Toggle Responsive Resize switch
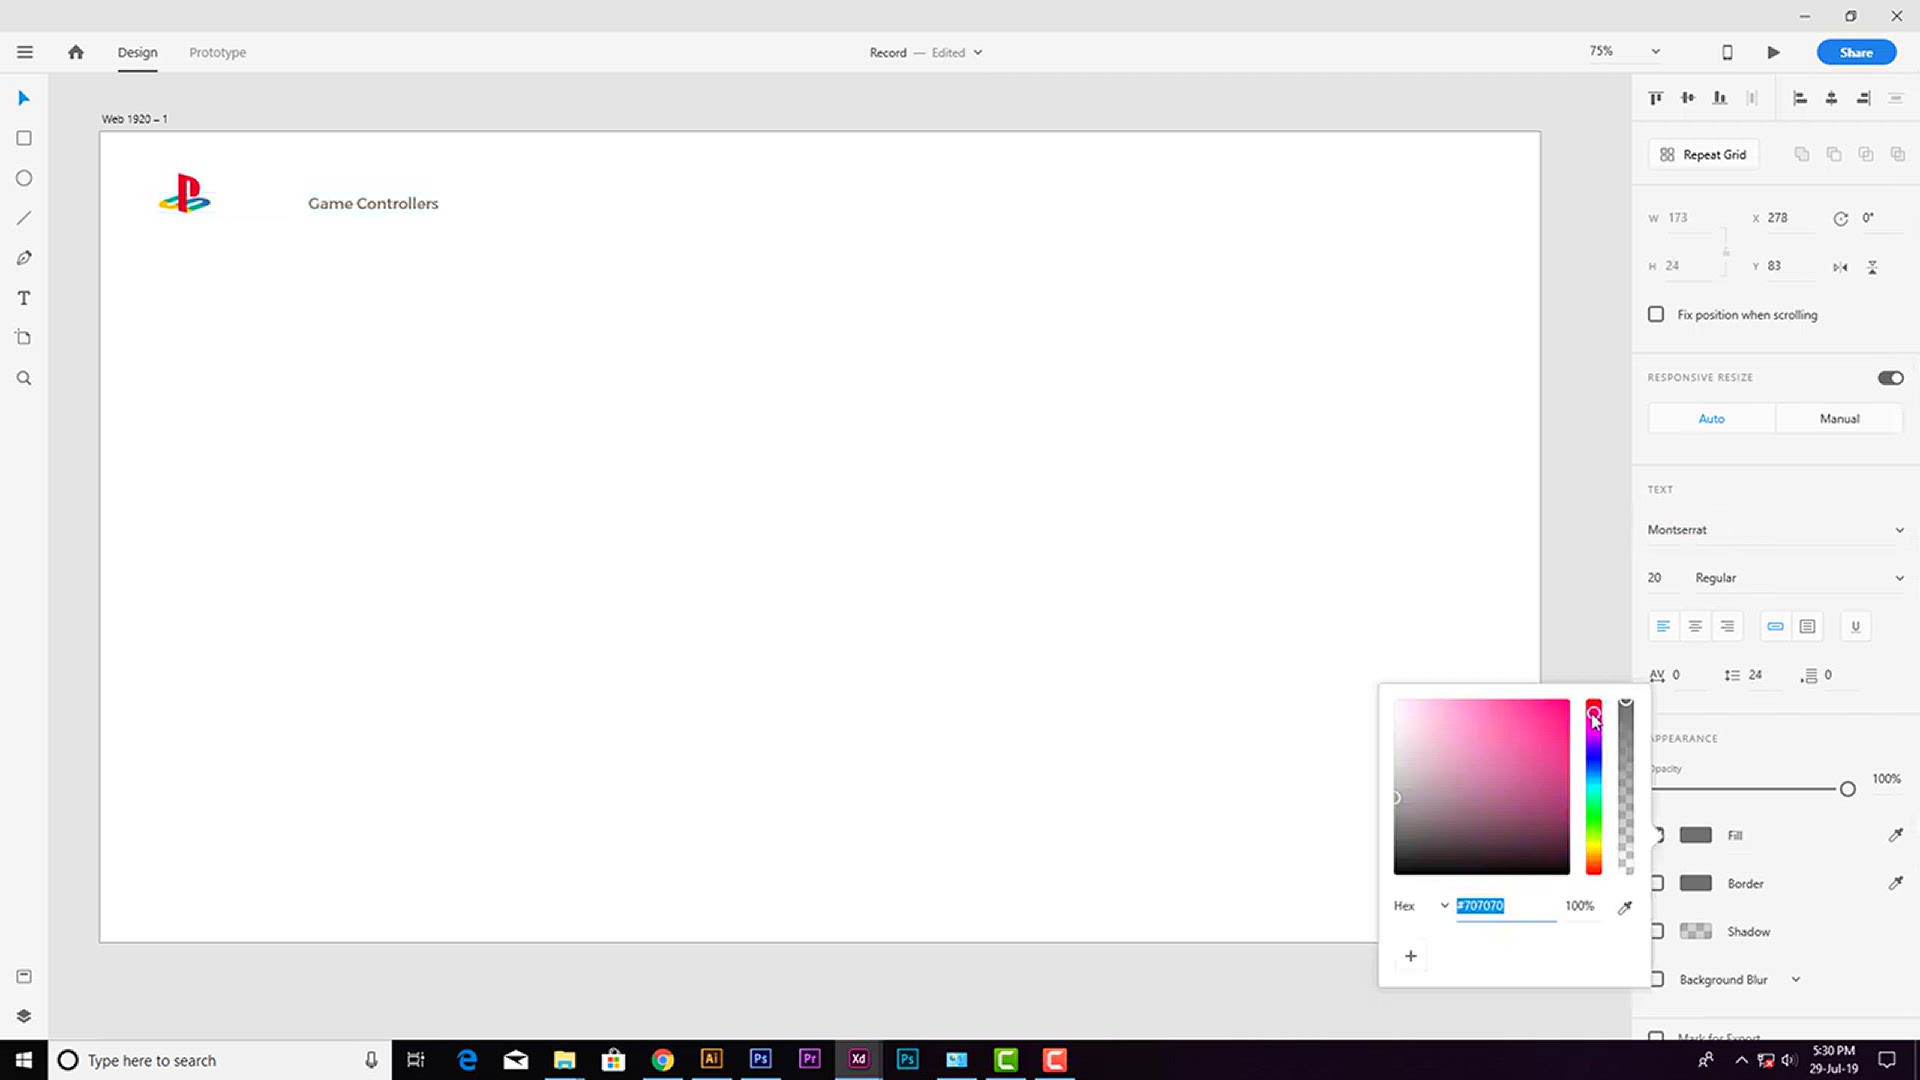The height and width of the screenshot is (1080, 1920). tap(1889, 377)
